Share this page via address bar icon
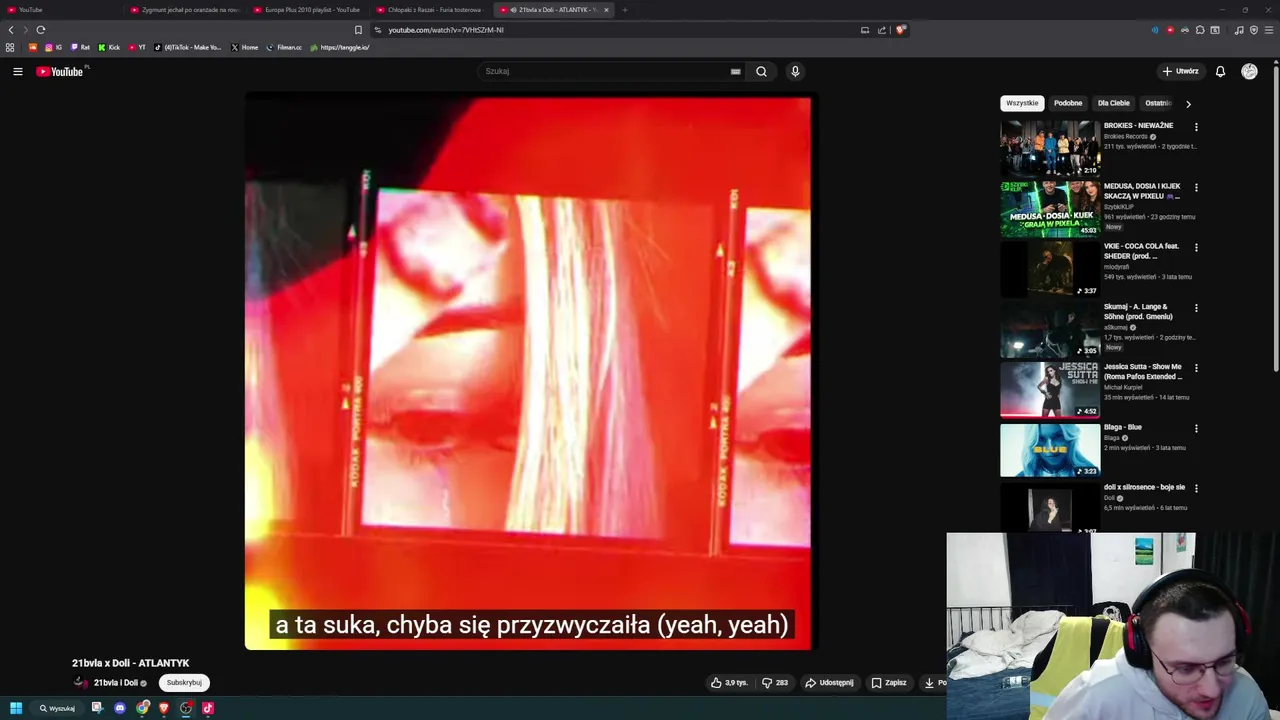 [x=882, y=30]
